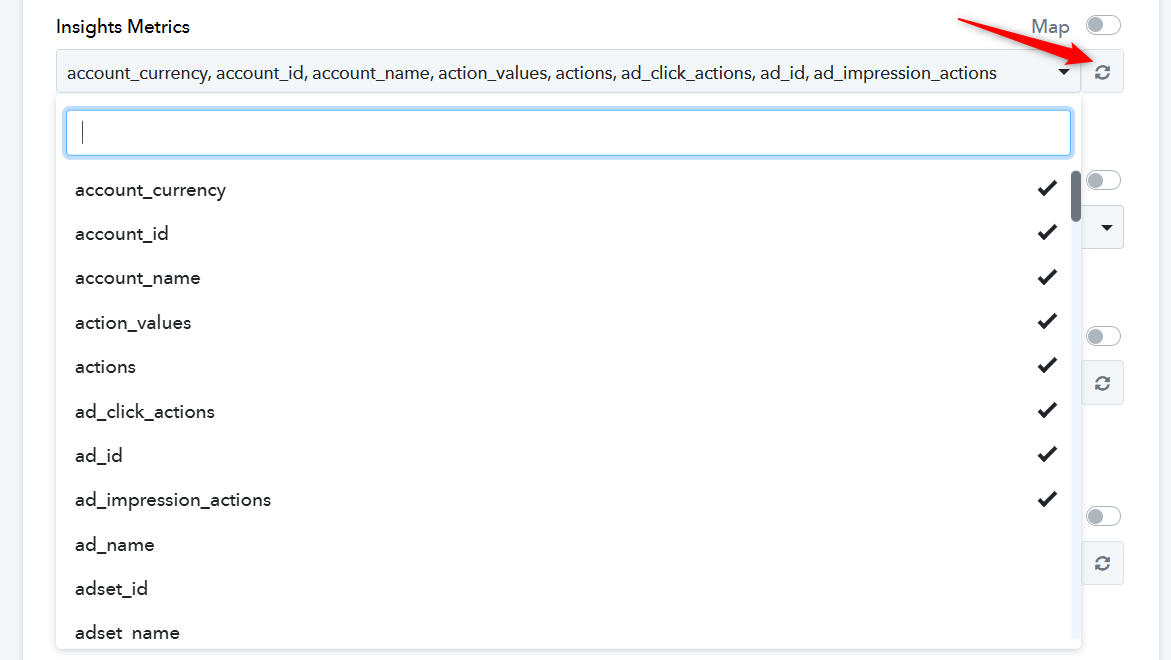The image size is (1171, 660).
Task: Click the bottom refresh icon on the right
Action: [x=1102, y=563]
